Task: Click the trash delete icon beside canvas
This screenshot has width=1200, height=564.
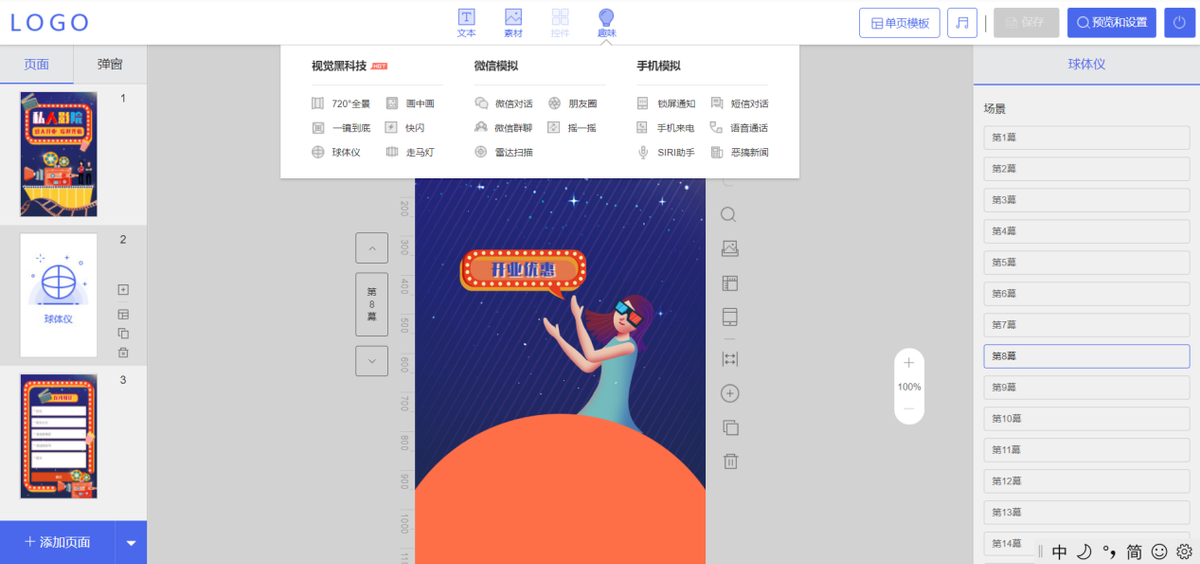Action: pos(730,461)
